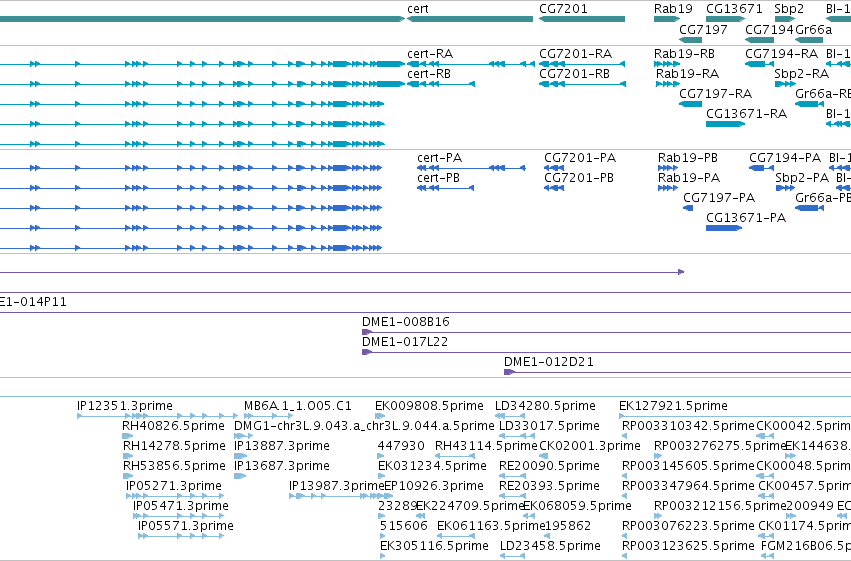Screen dimensions: 851x561
Task: Click the CG7197-PA protein label
Action: (x=719, y=198)
